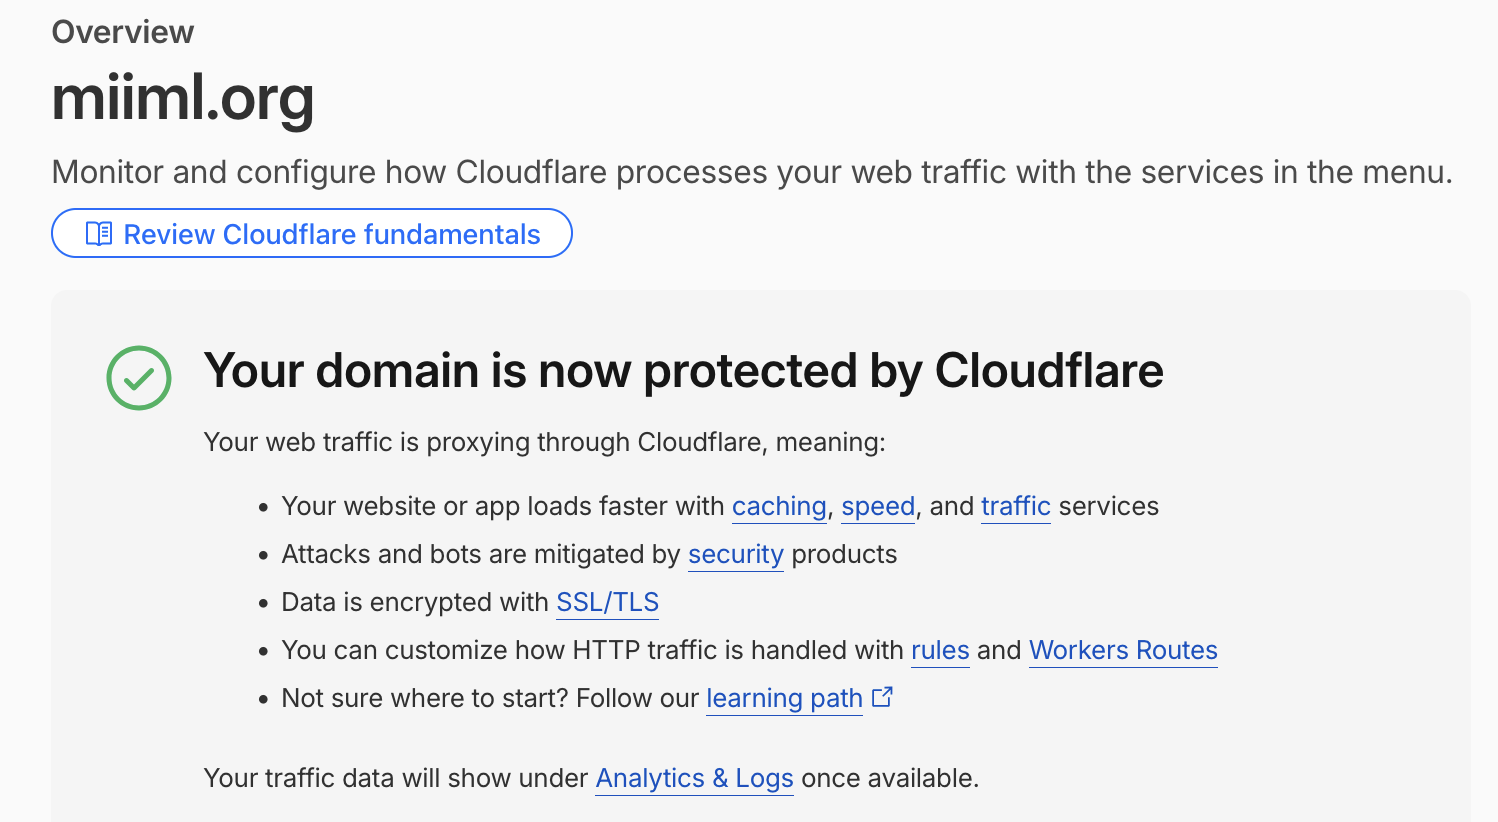Go to the traffic services link
1498x822 pixels.
[1015, 506]
